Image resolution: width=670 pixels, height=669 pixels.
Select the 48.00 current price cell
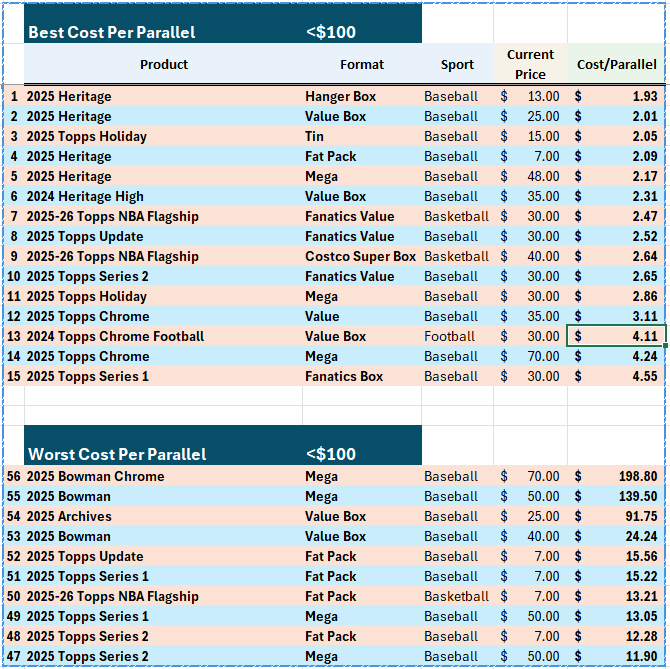[x=530, y=176]
